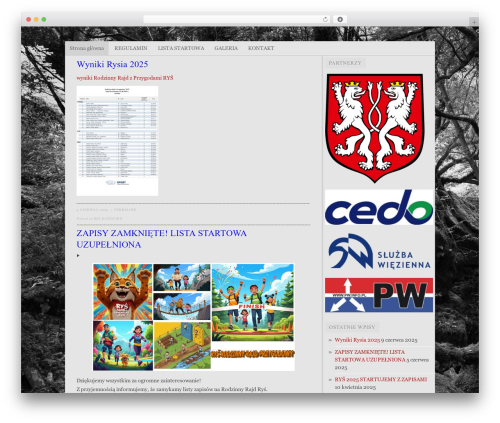This screenshot has height=423, width=500.
Task: Follow the wyniki Rodzinny Rajd z Przygodami RYŚ link
Action: click(x=125, y=78)
